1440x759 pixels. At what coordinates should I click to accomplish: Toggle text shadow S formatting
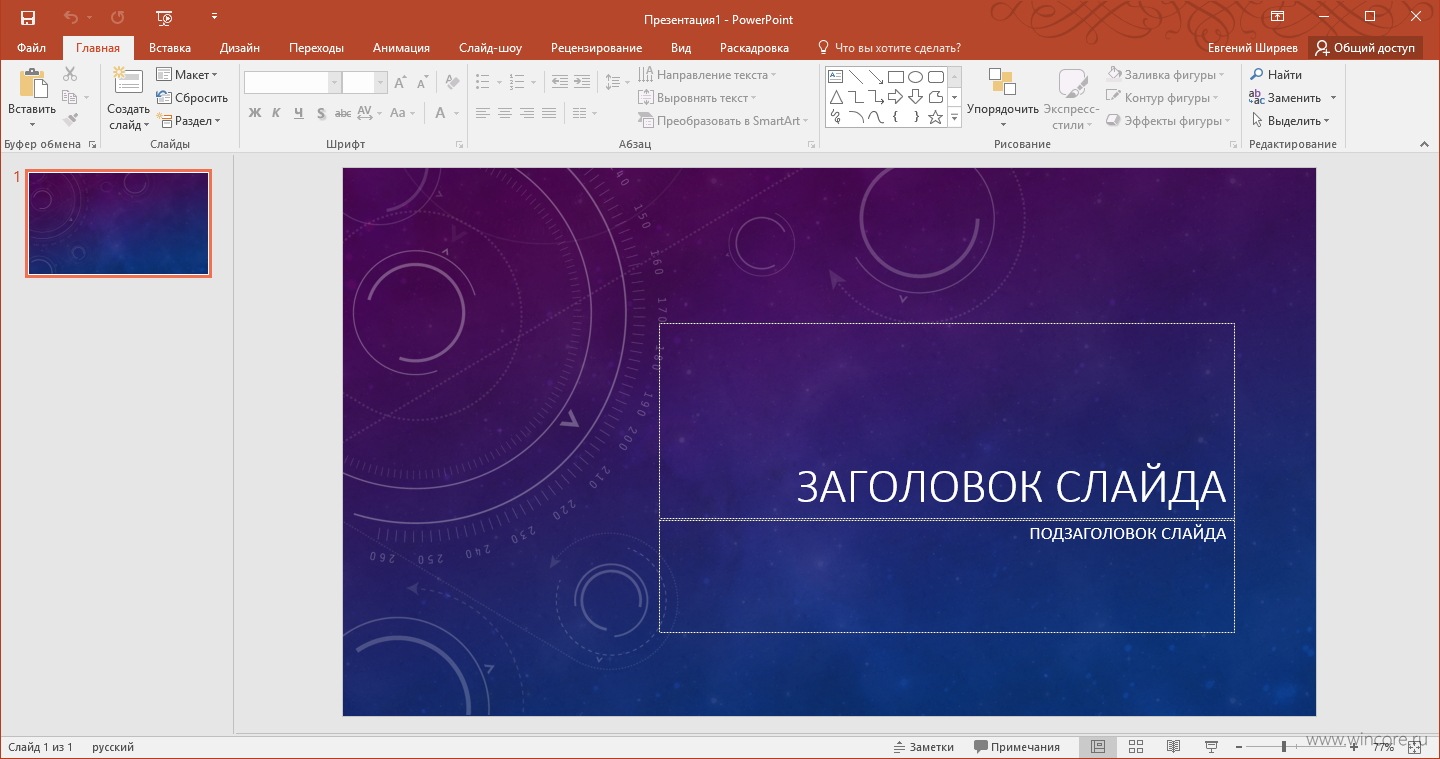click(320, 114)
